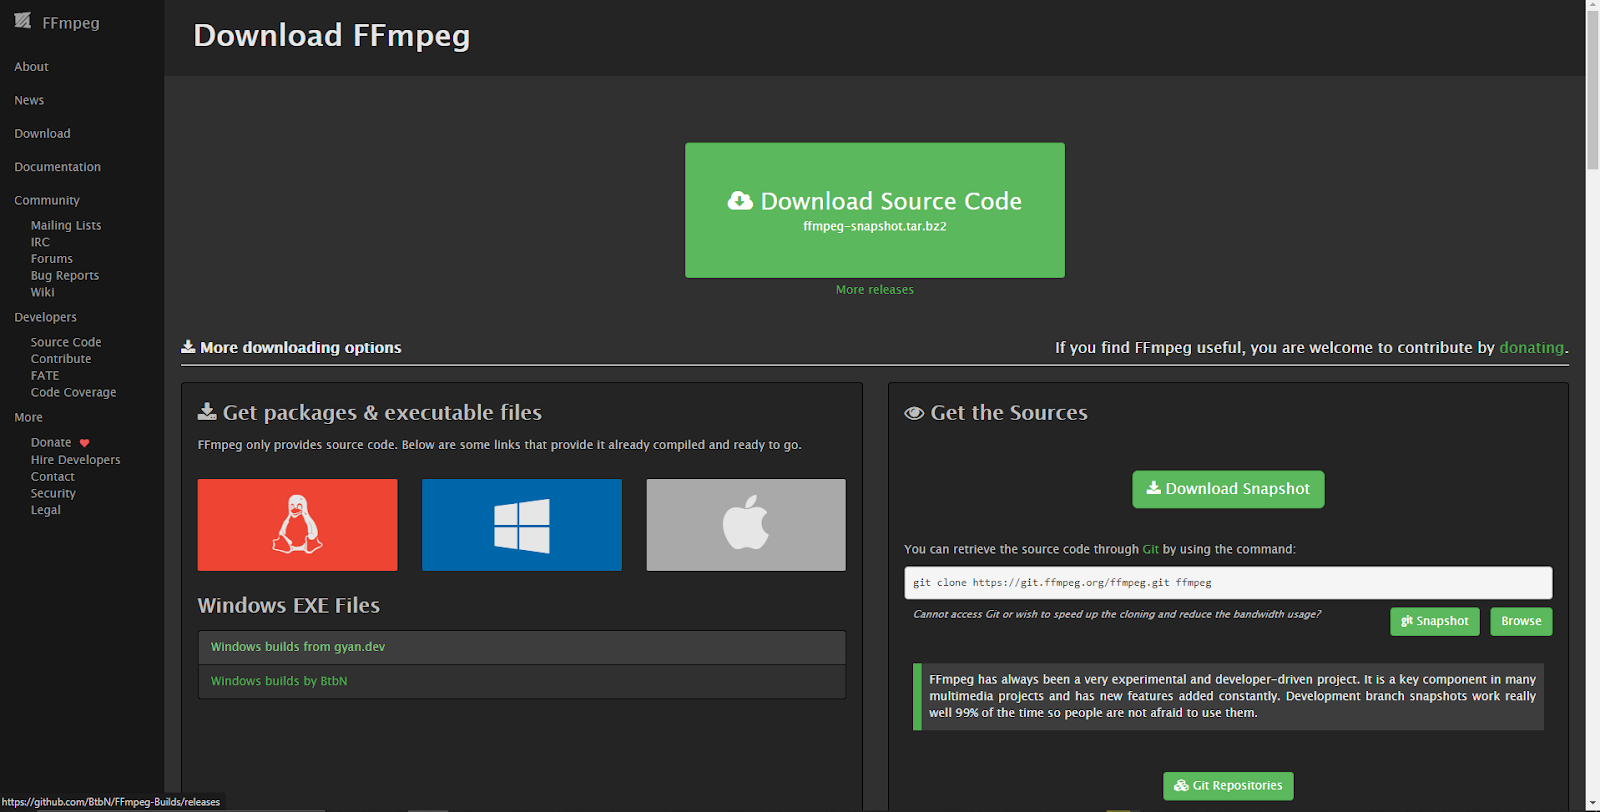
Task: Click the 'Windows EXE Files' heading
Action: click(289, 606)
